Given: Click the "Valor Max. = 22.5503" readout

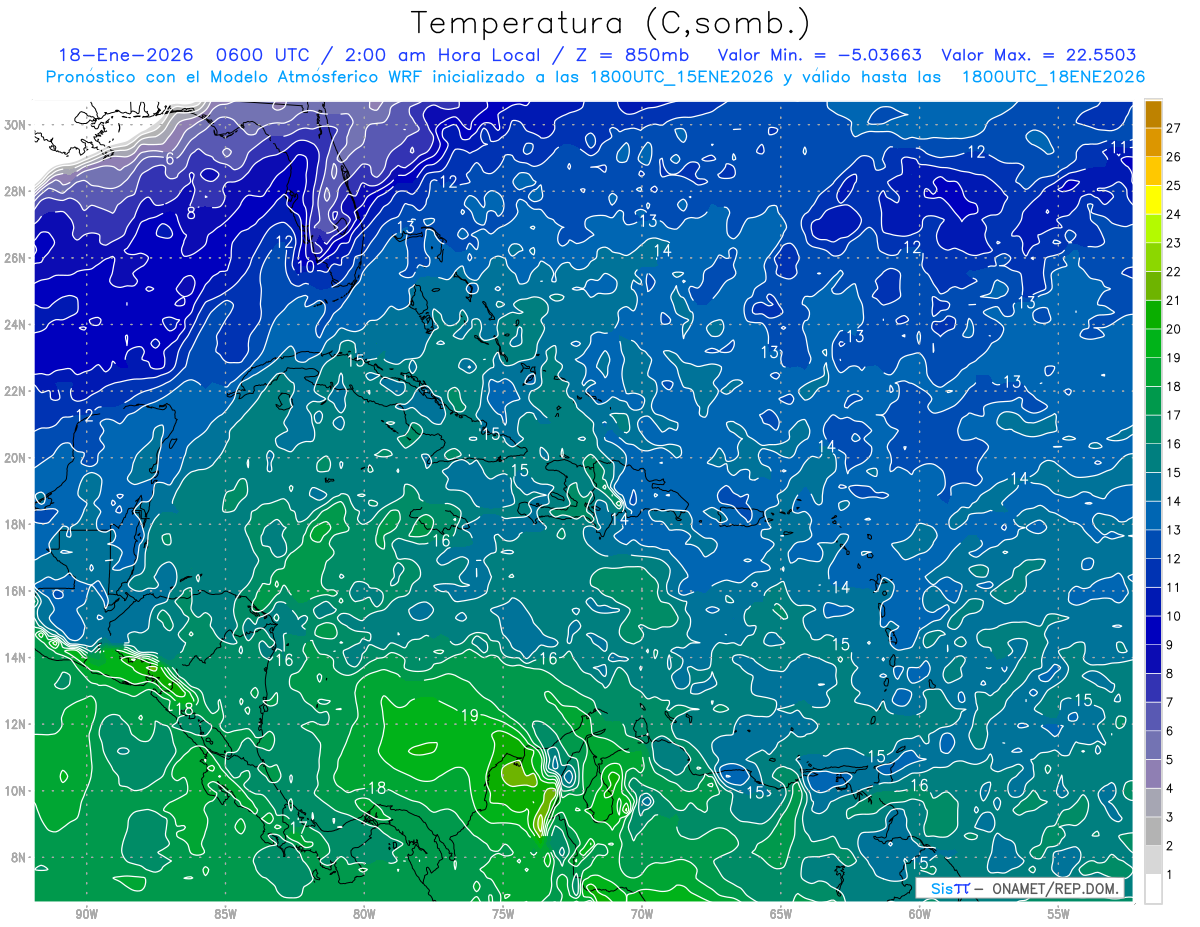Looking at the screenshot, I should coord(1039,55).
